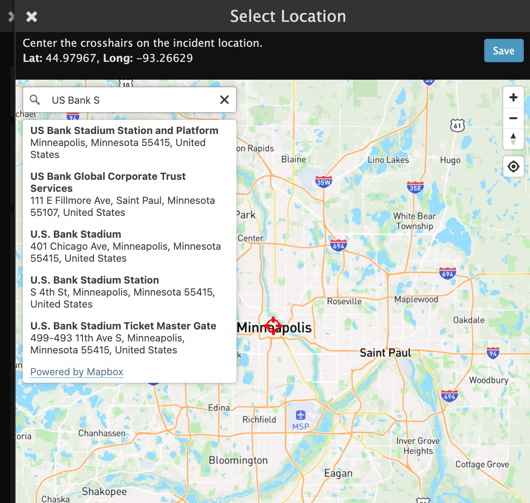Select US Bank Stadium Station and Platform result
The height and width of the screenshot is (503, 530).
(129, 142)
